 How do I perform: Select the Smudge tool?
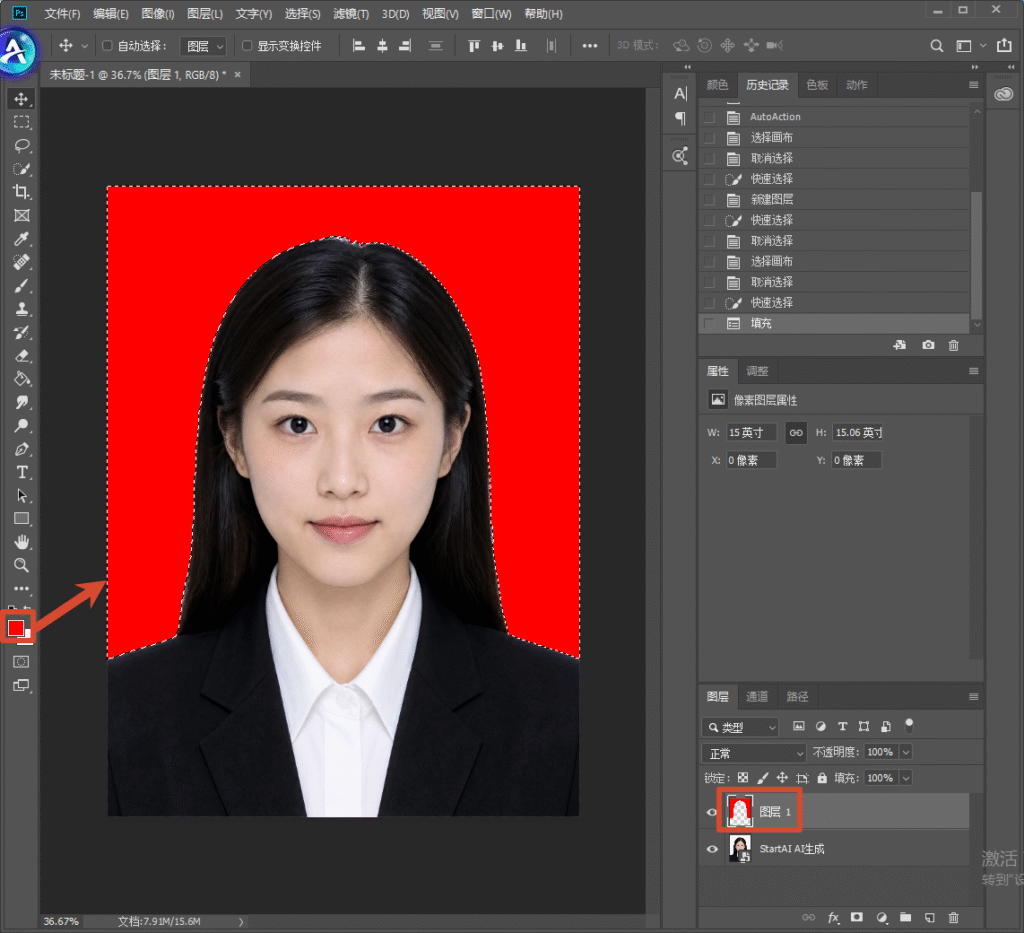(22, 402)
